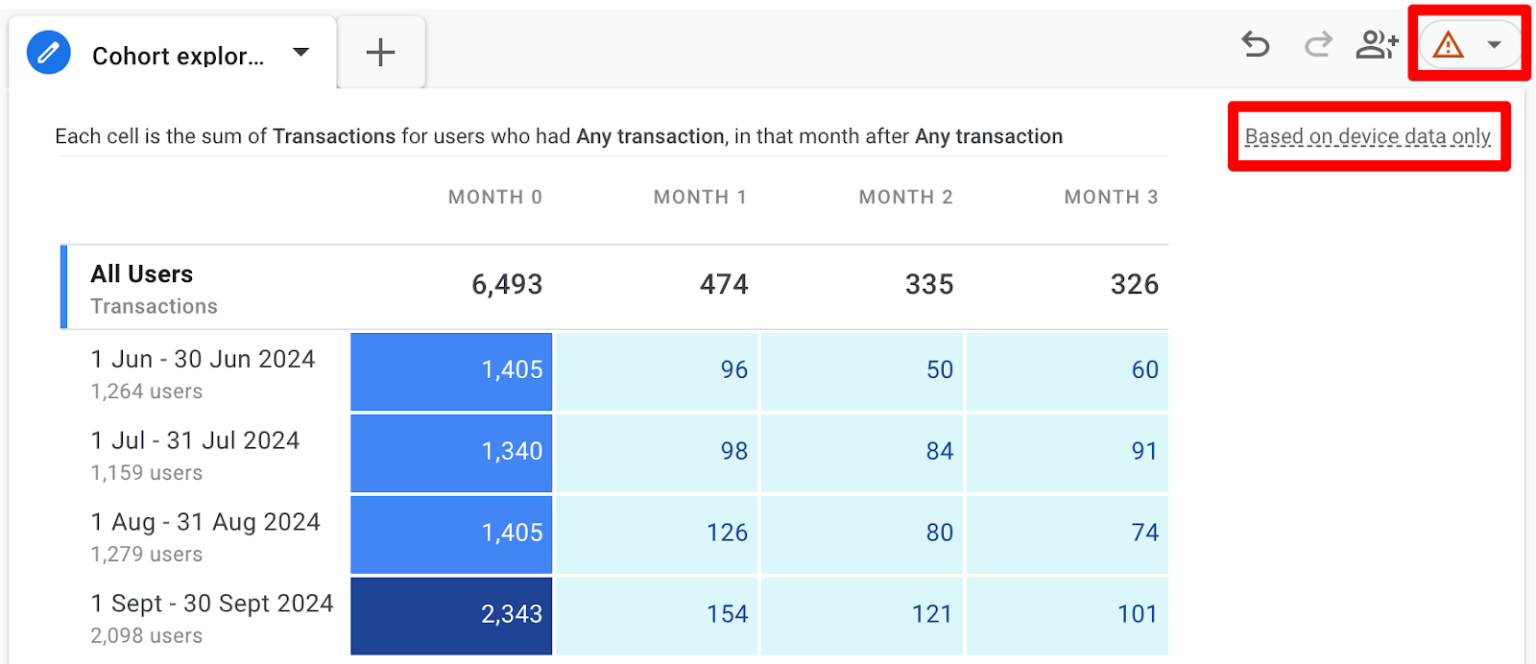Click the 1,405 cell for August cohort

[x=451, y=533]
